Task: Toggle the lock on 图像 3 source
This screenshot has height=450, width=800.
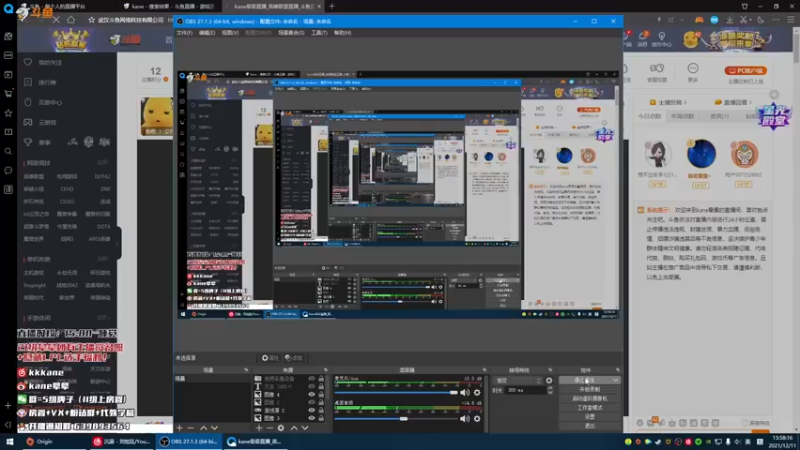Action: [x=321, y=418]
